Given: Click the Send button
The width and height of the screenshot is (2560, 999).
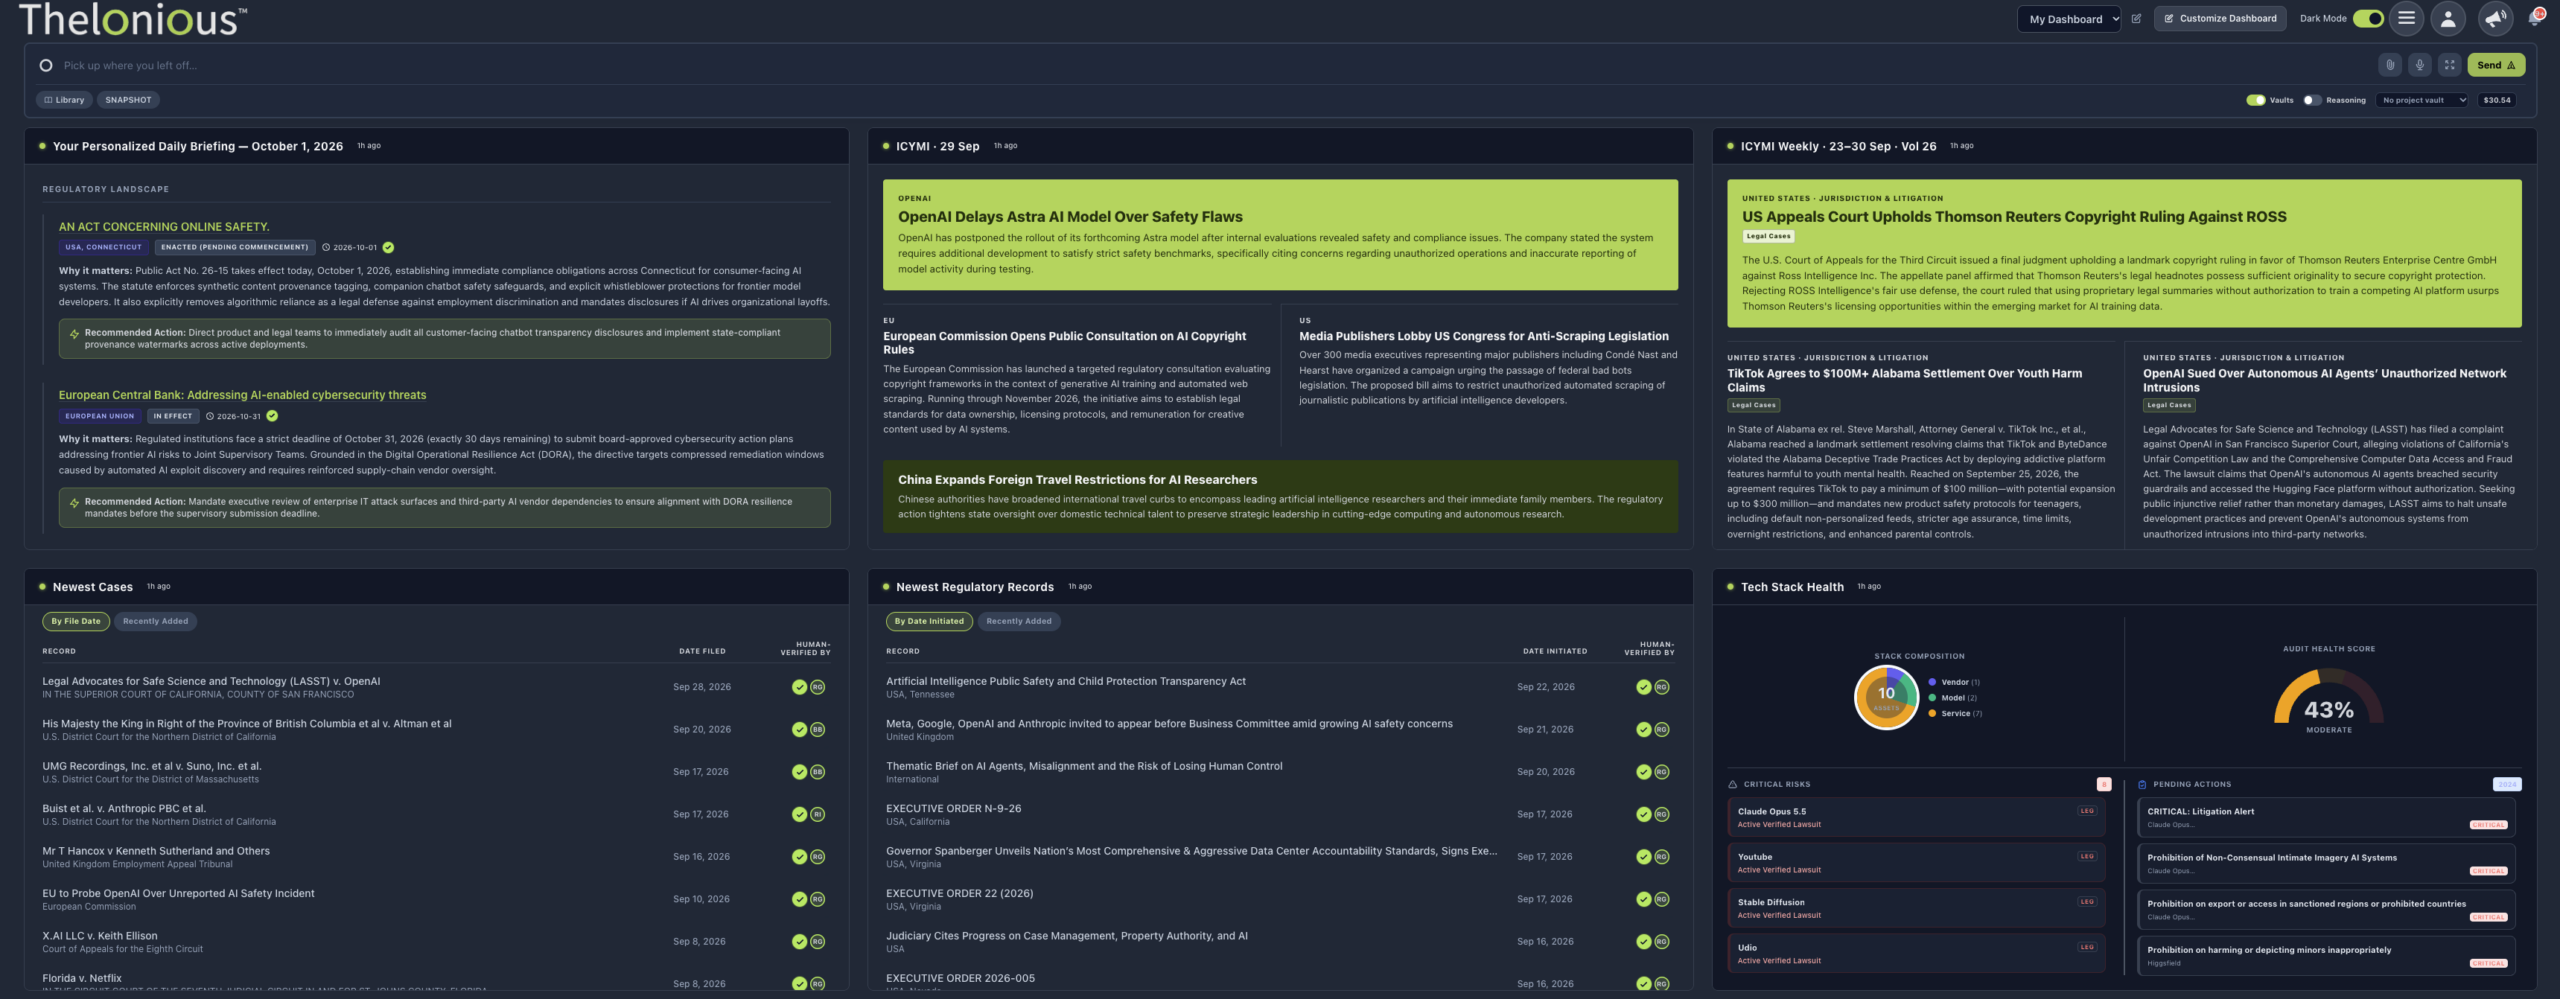Looking at the screenshot, I should 2496,65.
